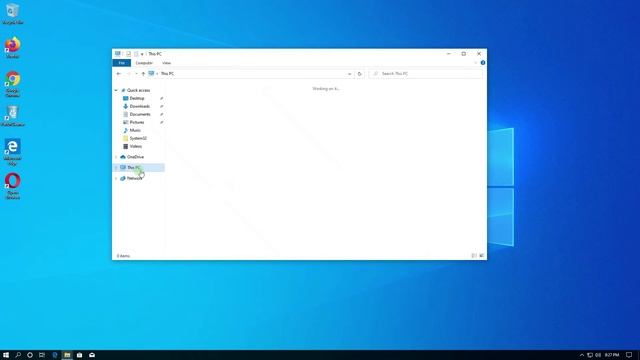Screen dimensions: 640x360
Task: Collapse the Quick access tree node
Action: pyautogui.click(x=116, y=90)
